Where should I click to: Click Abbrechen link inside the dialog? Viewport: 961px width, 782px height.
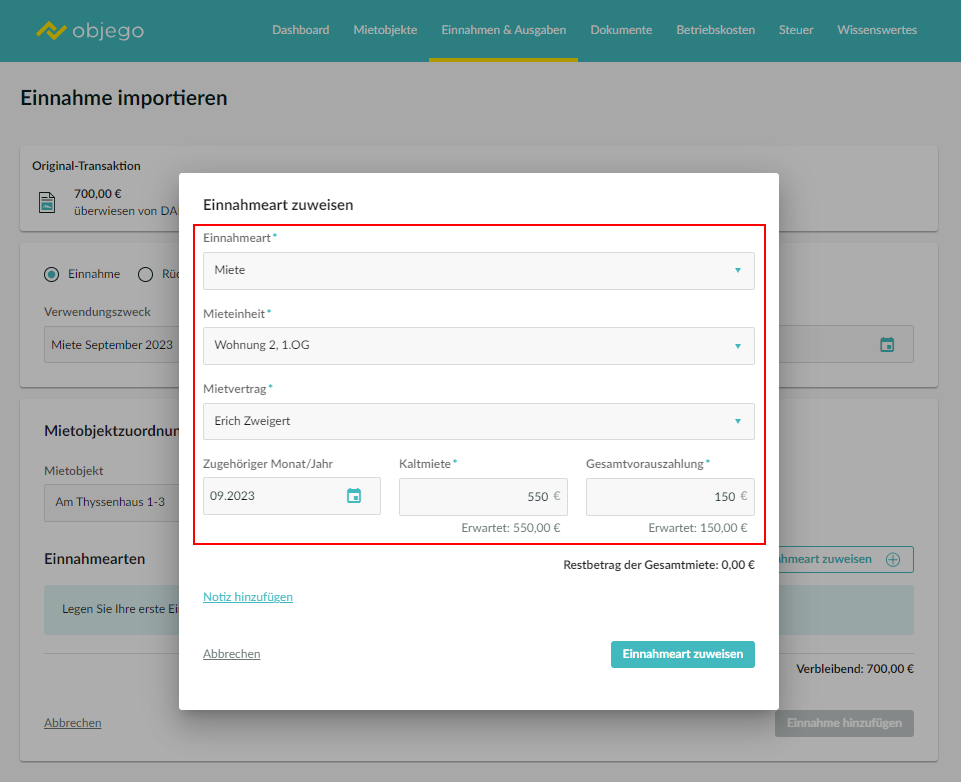tap(231, 654)
